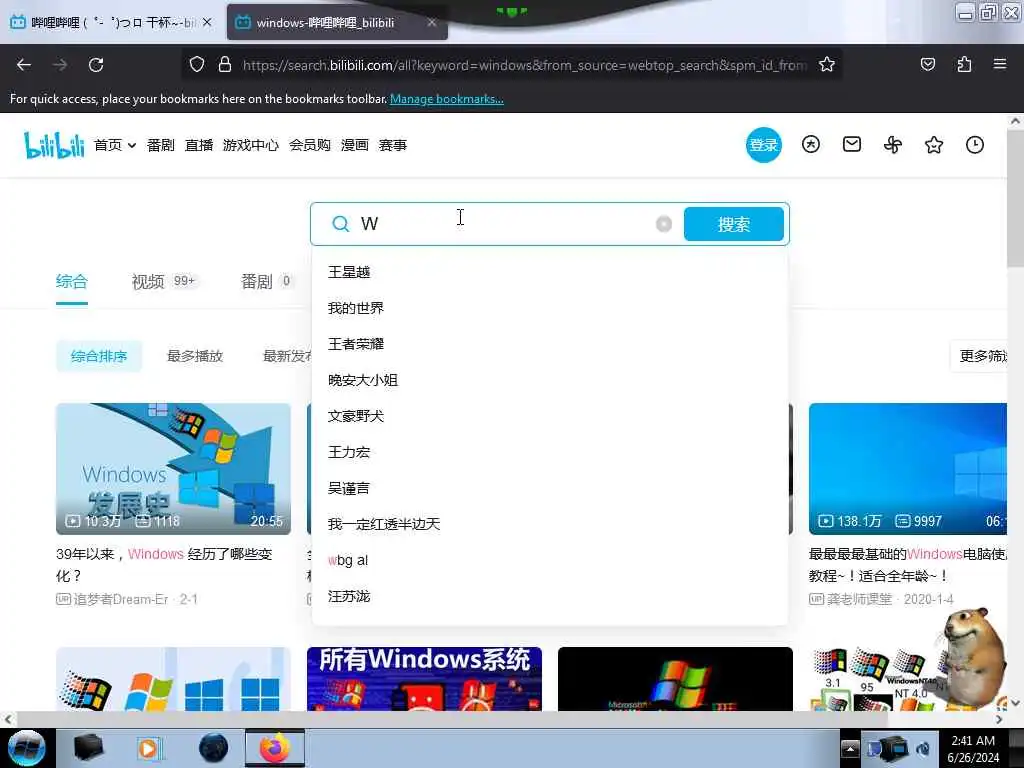
Task: Open the 所有Windows系统 video thumbnail
Action: coord(424,679)
